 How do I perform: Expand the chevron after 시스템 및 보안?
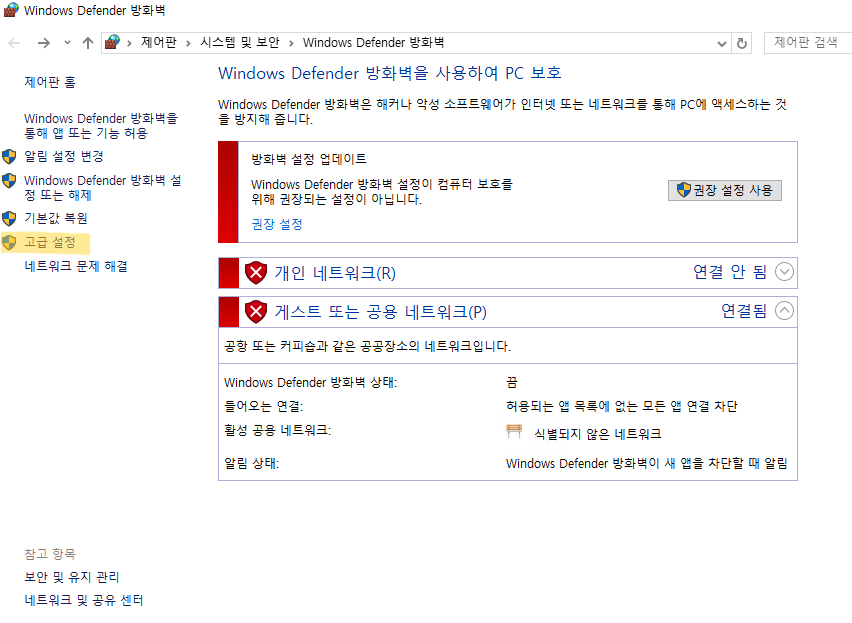point(291,43)
